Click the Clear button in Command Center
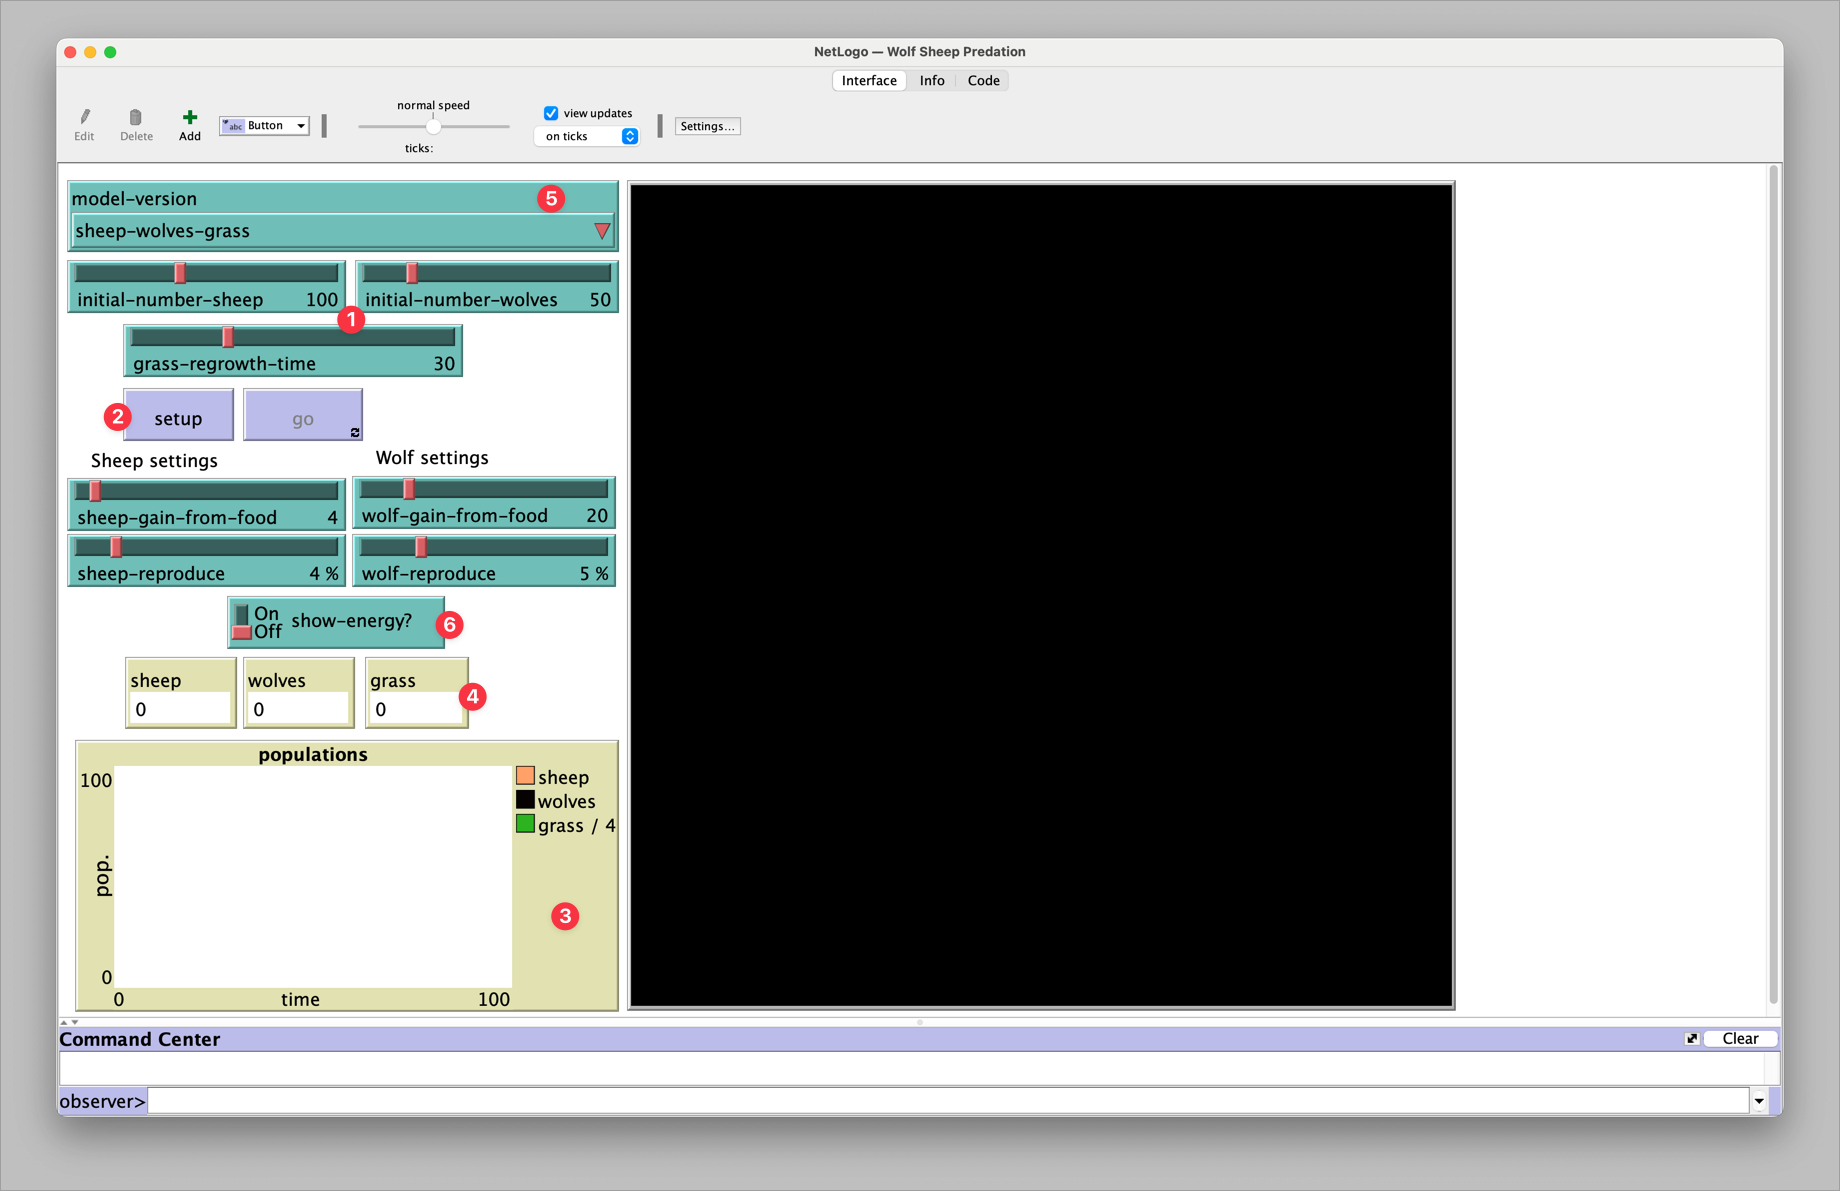This screenshot has width=1840, height=1191. click(1740, 1038)
